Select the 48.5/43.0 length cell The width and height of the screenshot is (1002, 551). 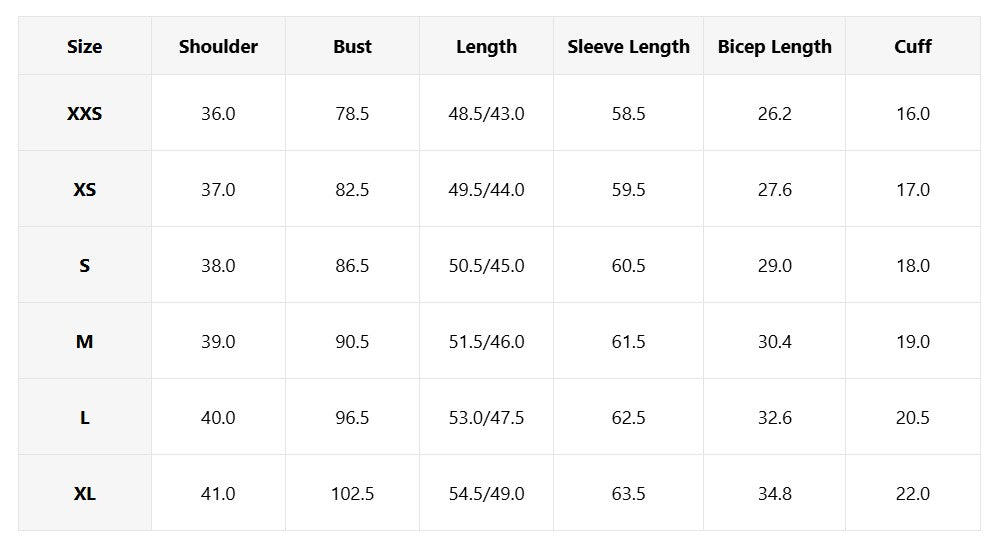tap(486, 114)
